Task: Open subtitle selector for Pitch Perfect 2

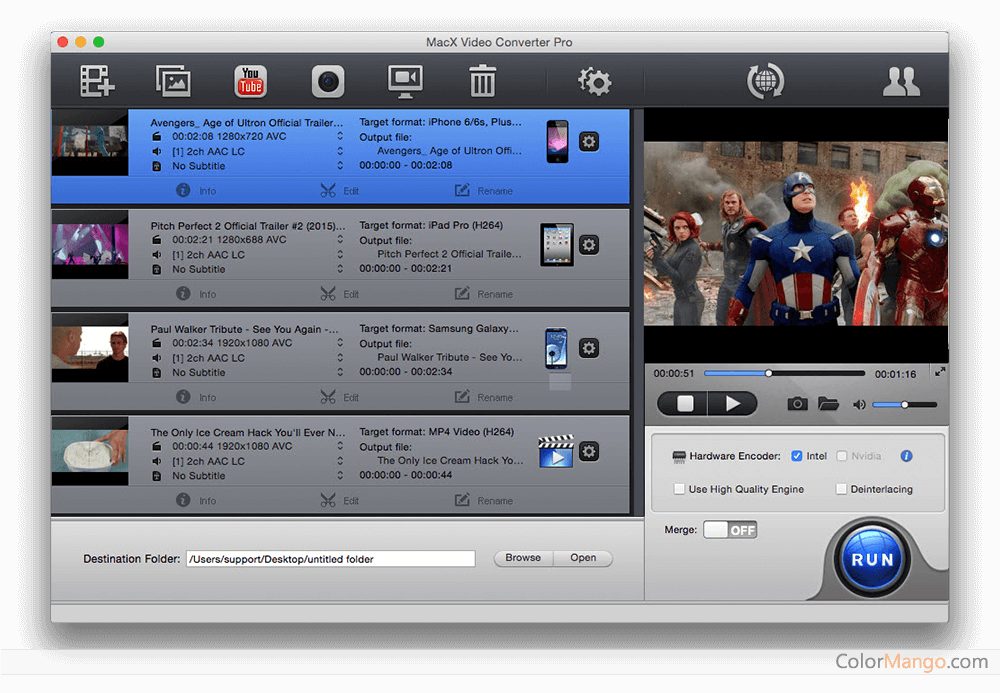Action: click(x=340, y=269)
